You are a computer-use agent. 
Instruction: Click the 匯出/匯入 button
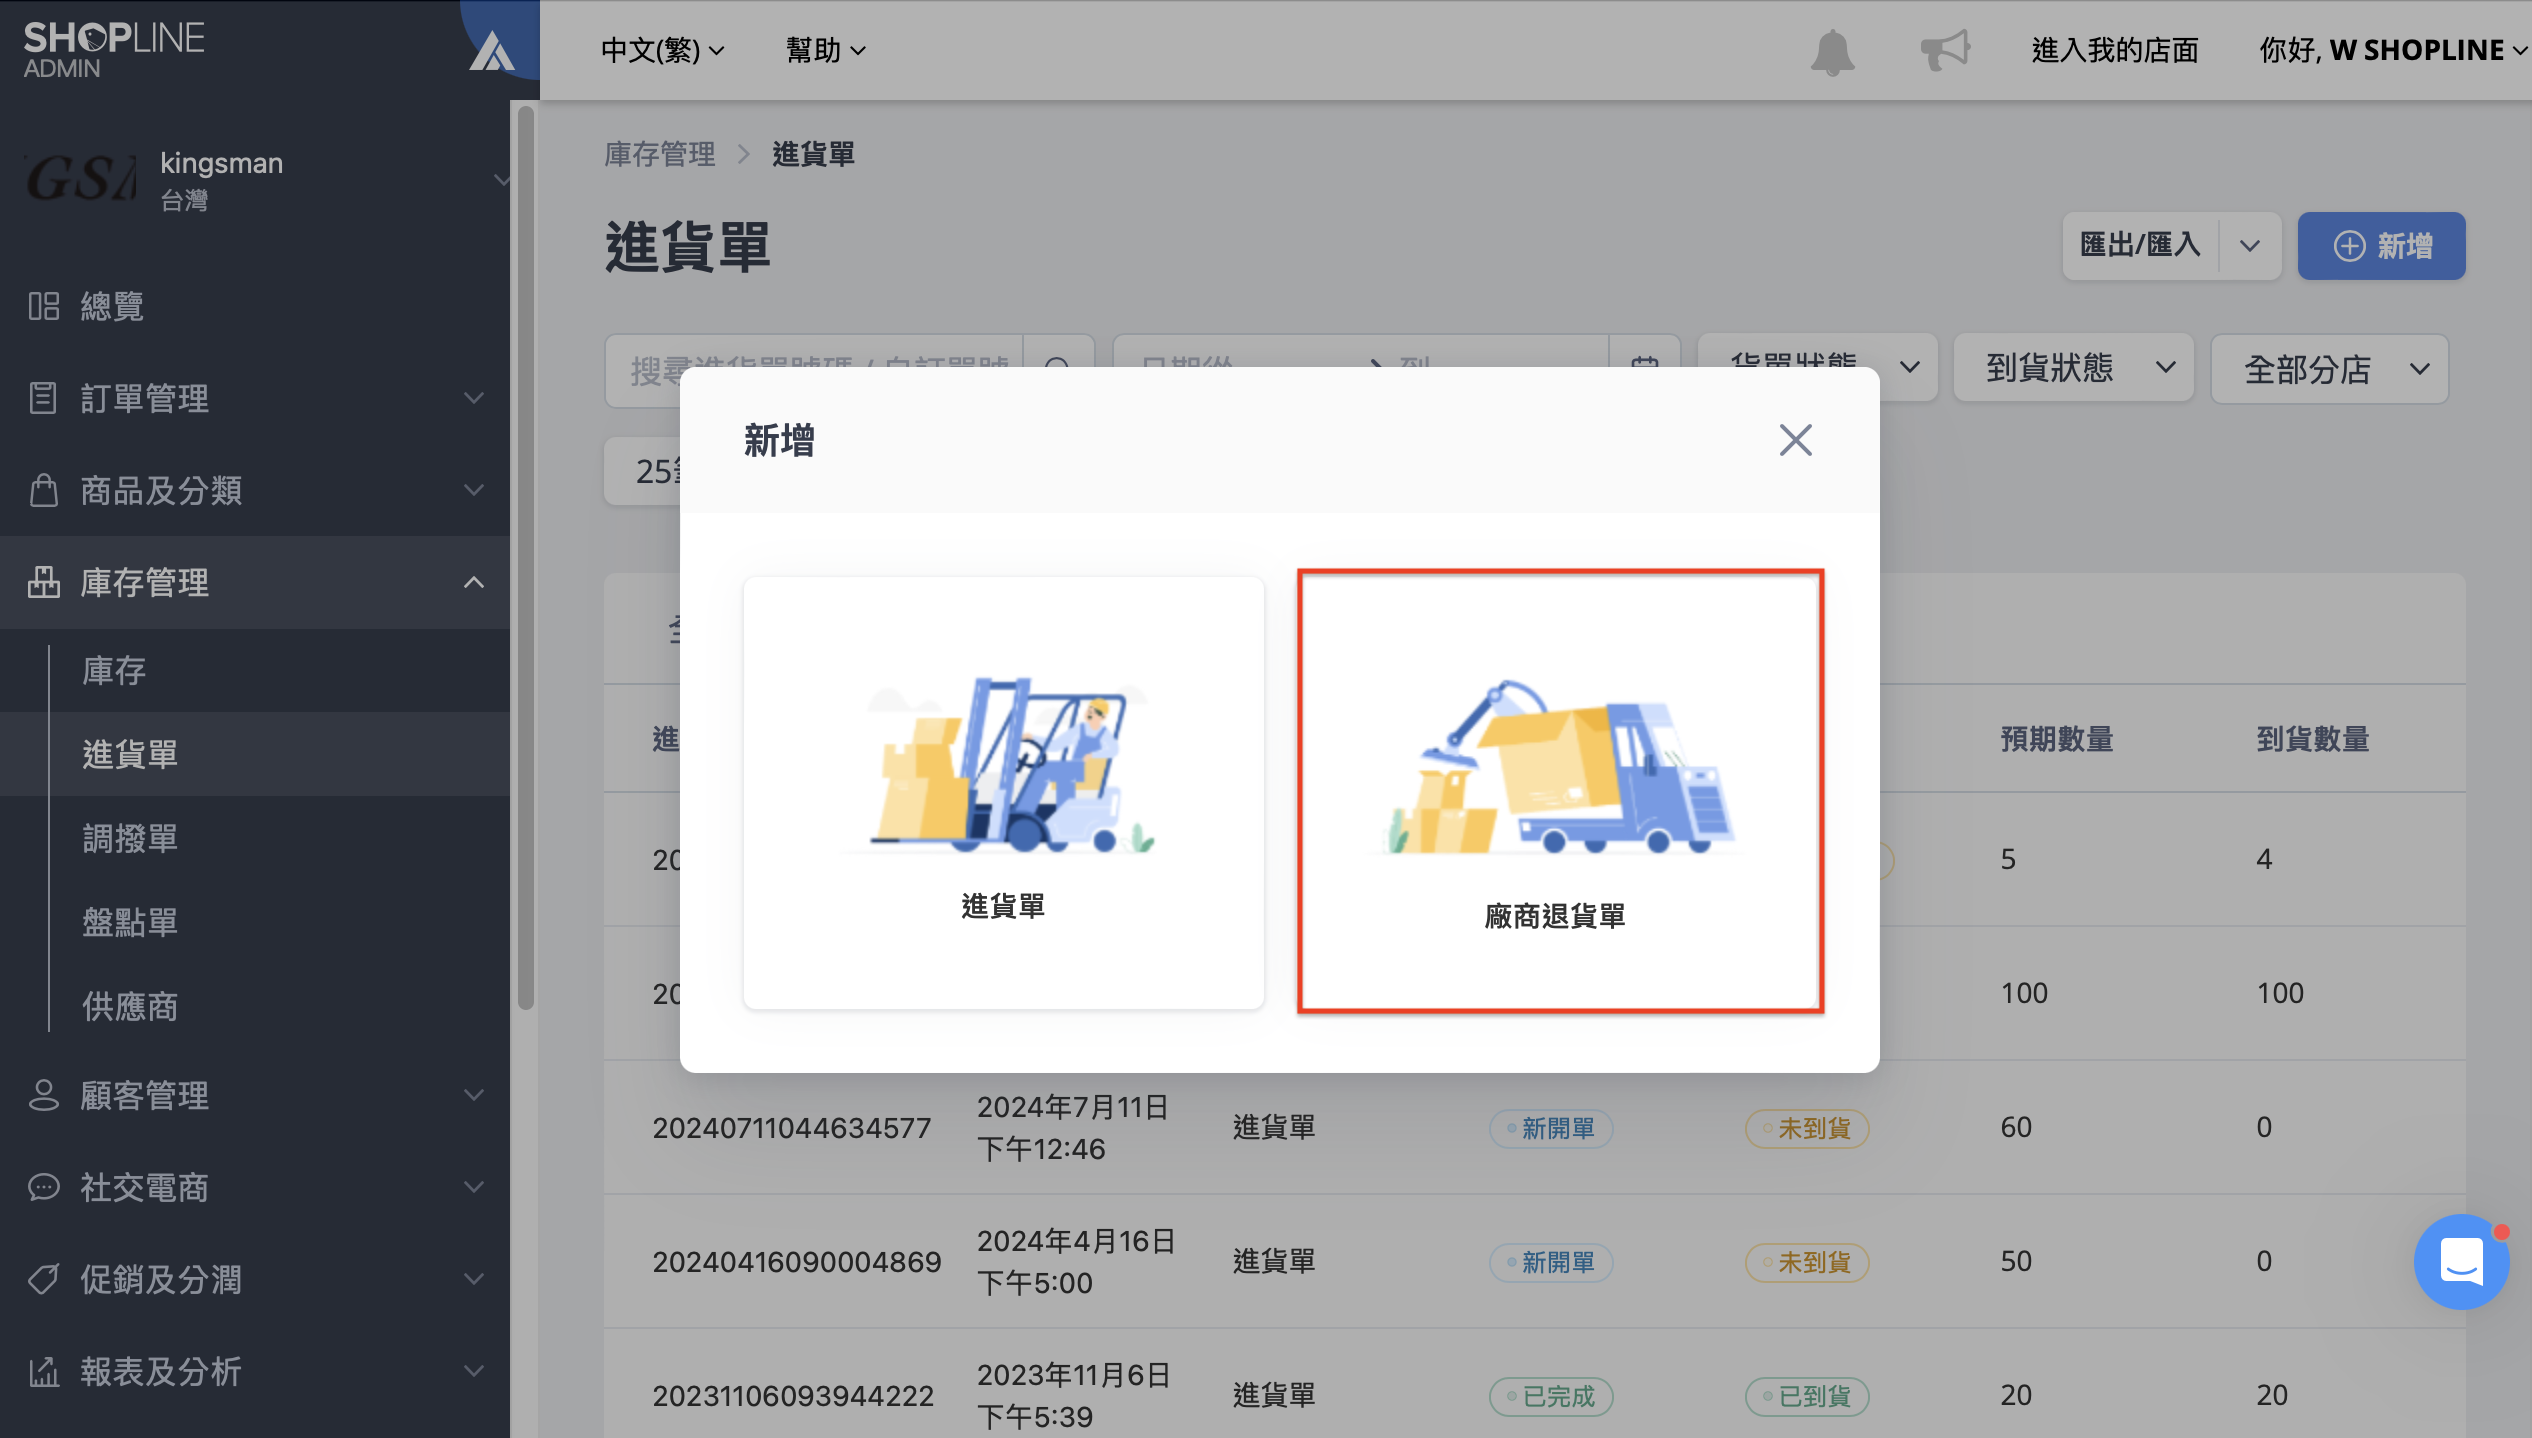point(2140,245)
